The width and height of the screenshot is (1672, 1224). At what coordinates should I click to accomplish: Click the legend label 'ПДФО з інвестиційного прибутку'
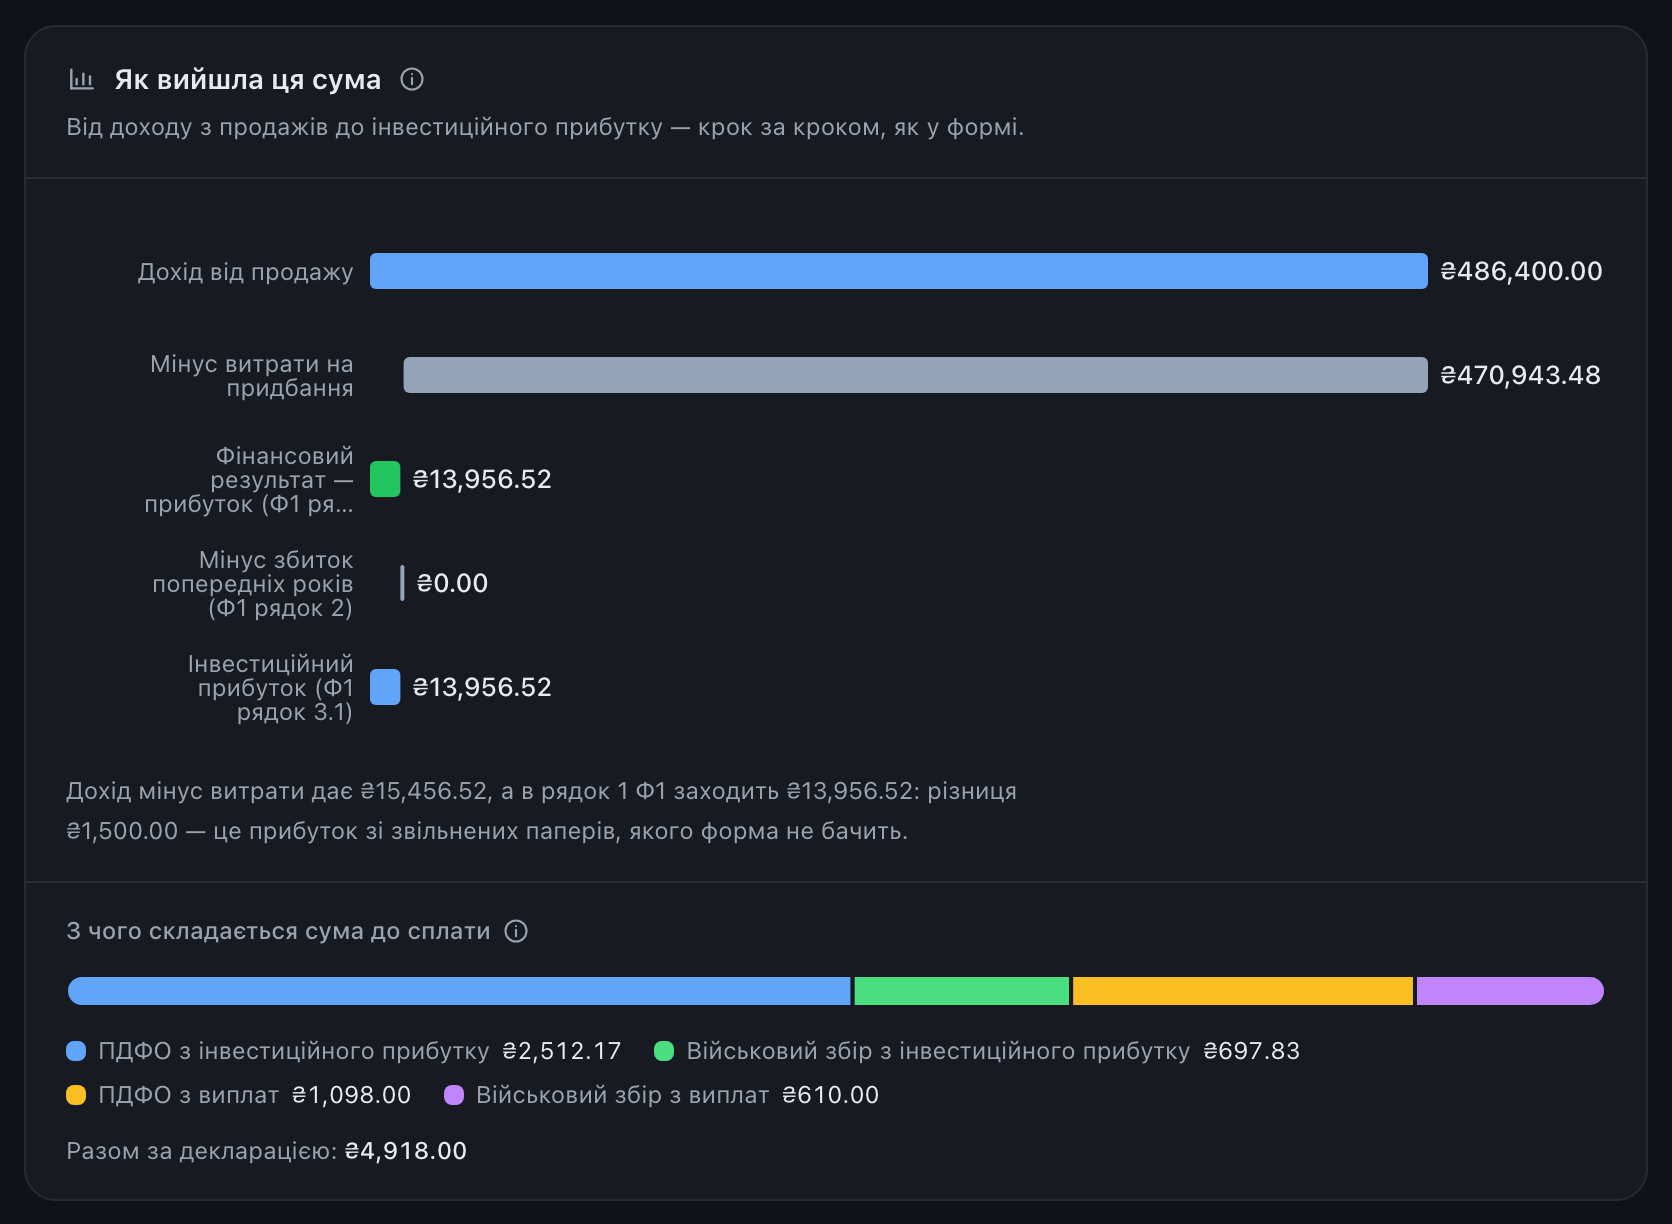[x=294, y=1051]
